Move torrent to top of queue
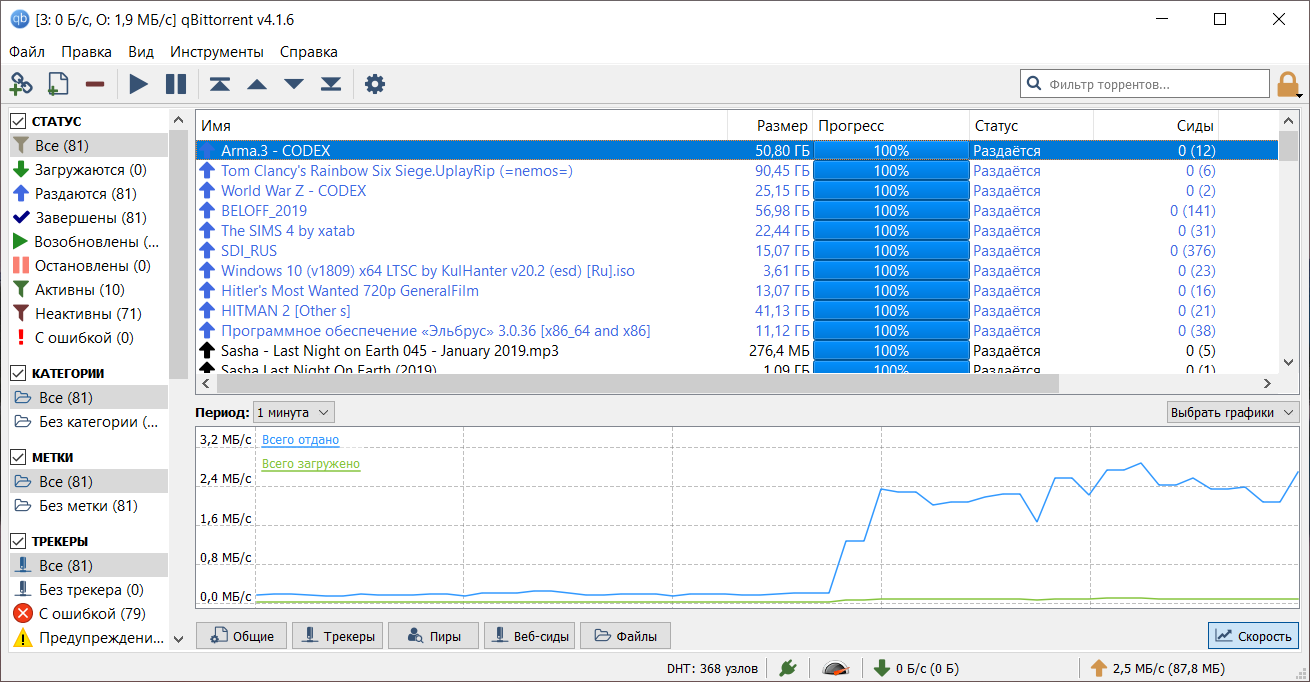Screen dimensions: 1310x682 pyautogui.click(x=220, y=84)
